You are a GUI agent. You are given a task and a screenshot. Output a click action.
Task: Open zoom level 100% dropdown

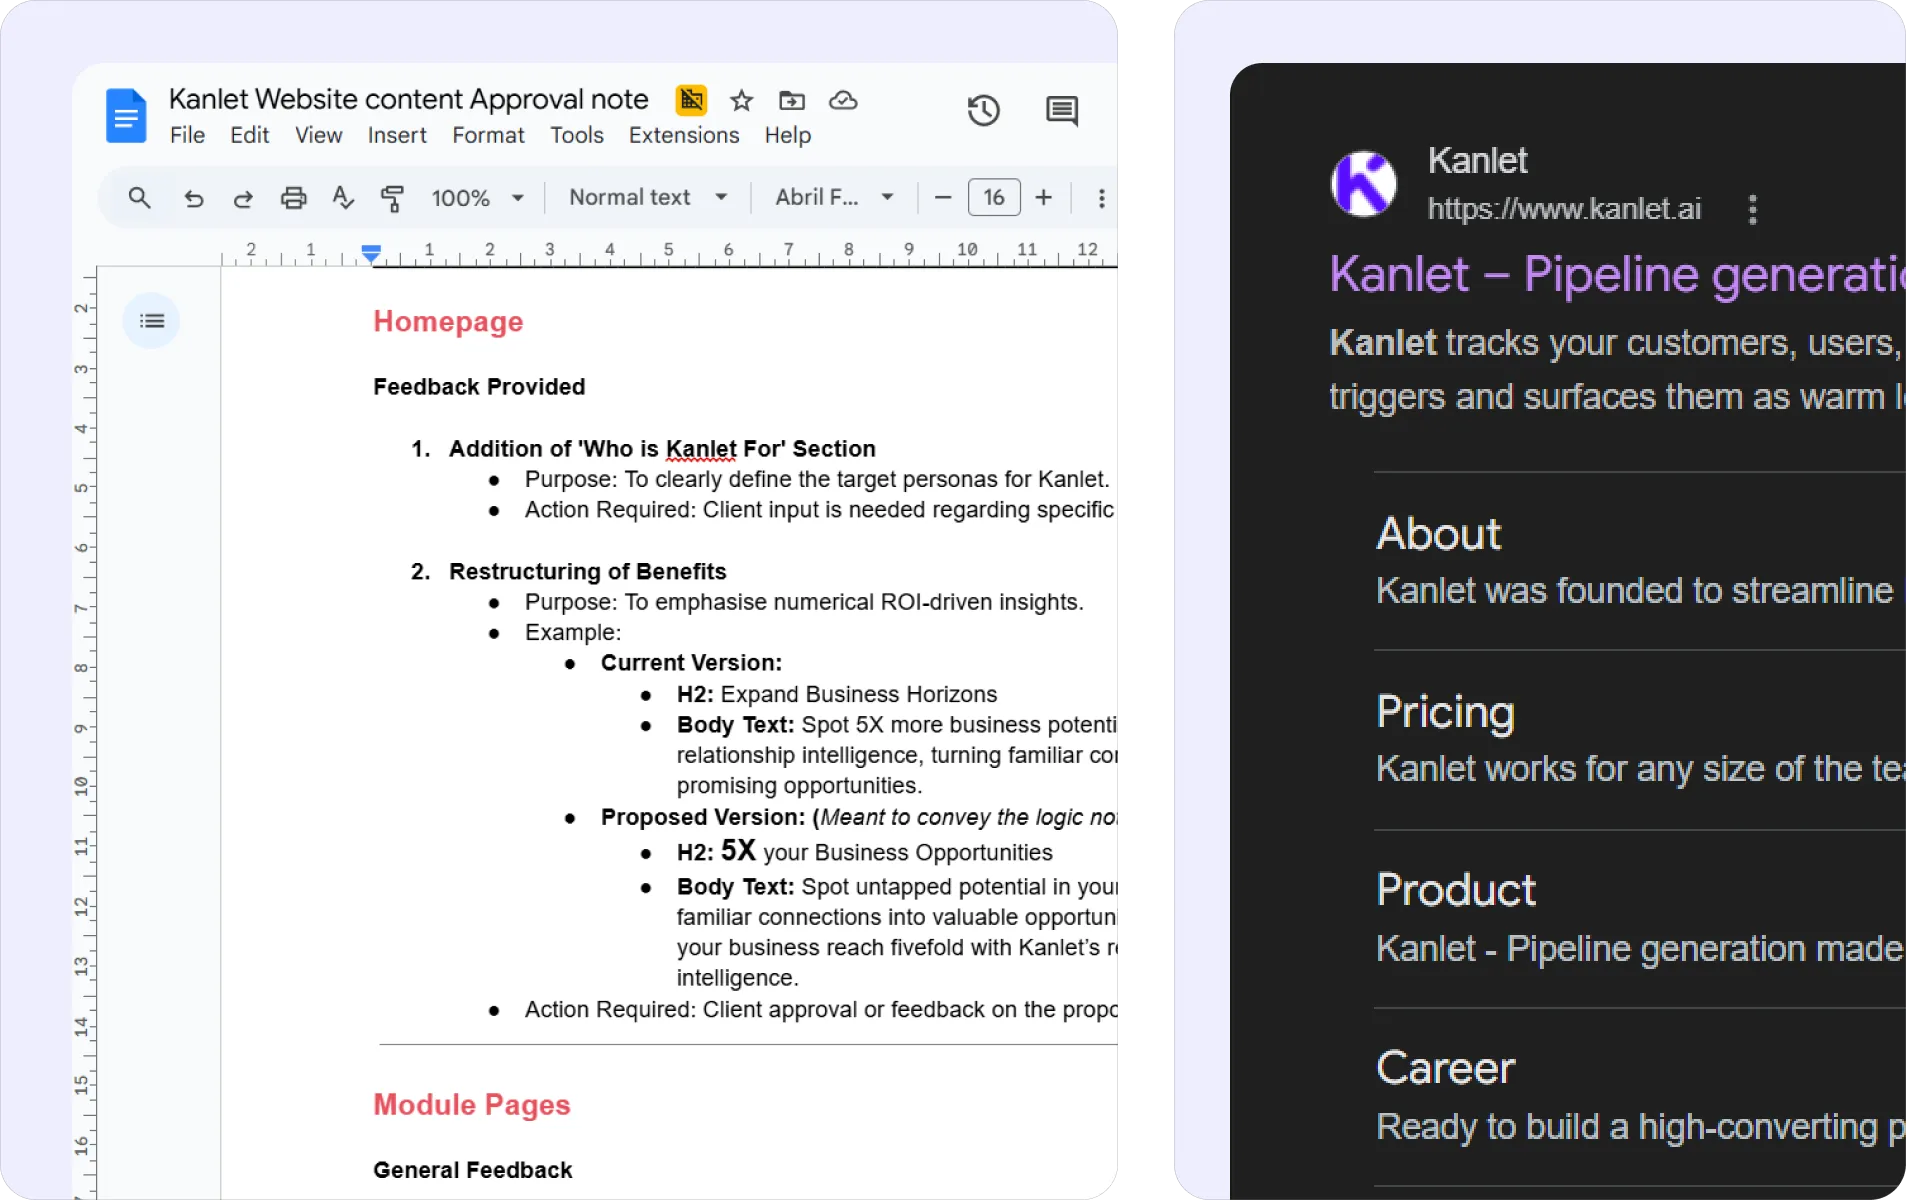(477, 198)
